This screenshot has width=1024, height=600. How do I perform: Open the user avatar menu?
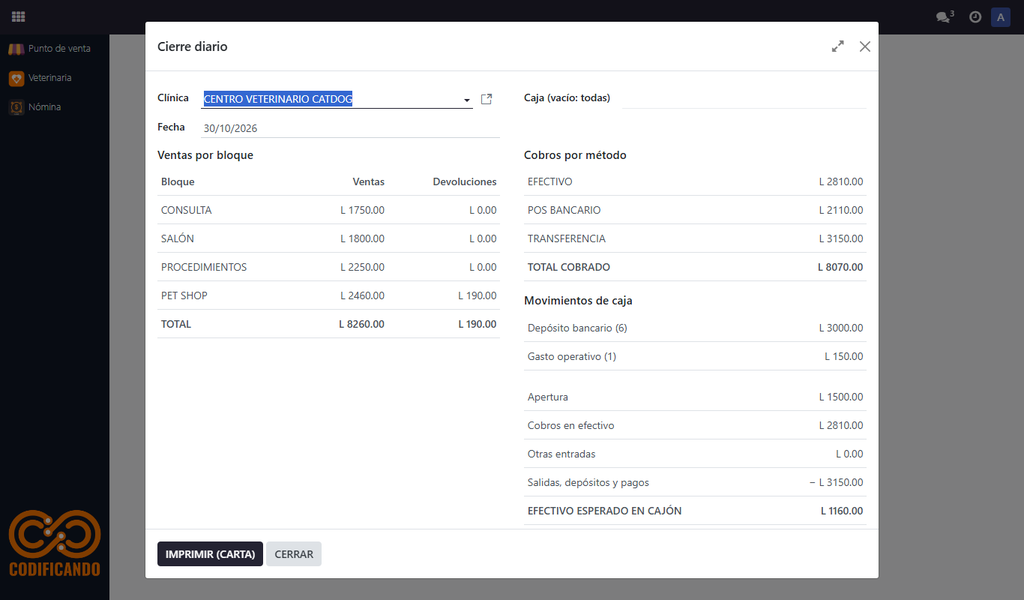coord(1000,17)
